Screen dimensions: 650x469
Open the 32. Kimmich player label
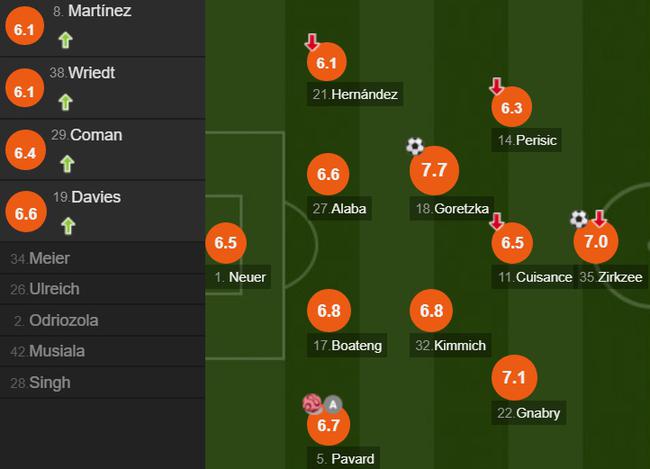(x=451, y=345)
